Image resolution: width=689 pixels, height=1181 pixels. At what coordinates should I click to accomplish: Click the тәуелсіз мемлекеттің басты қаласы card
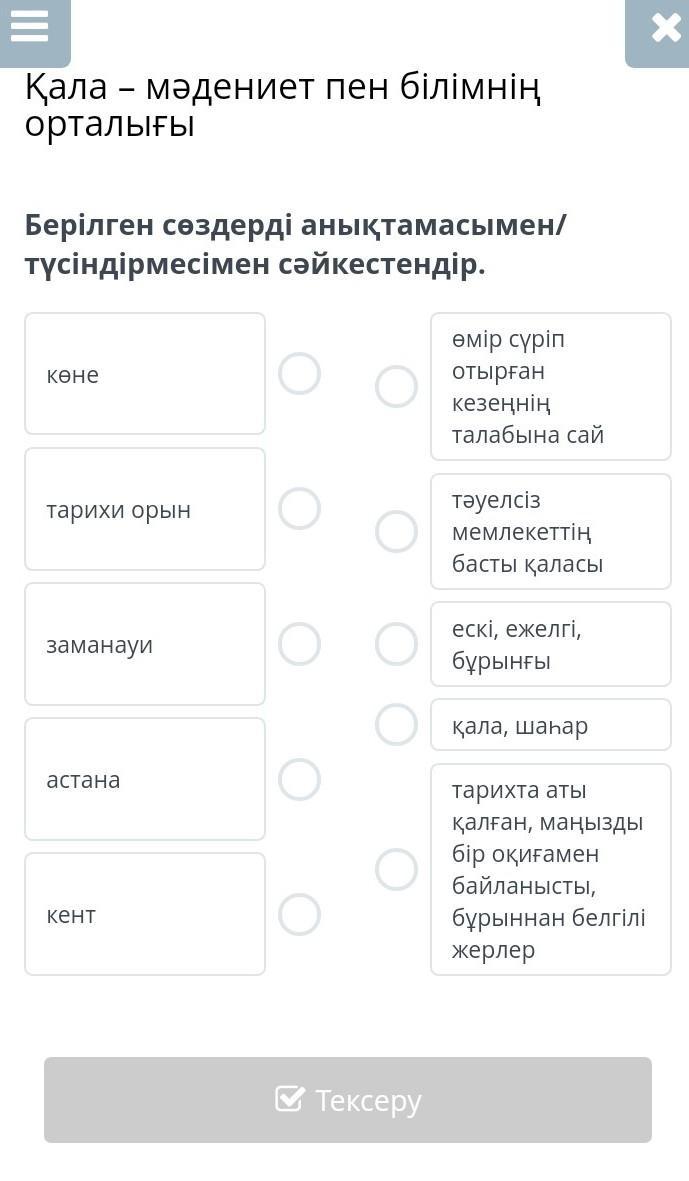(551, 531)
